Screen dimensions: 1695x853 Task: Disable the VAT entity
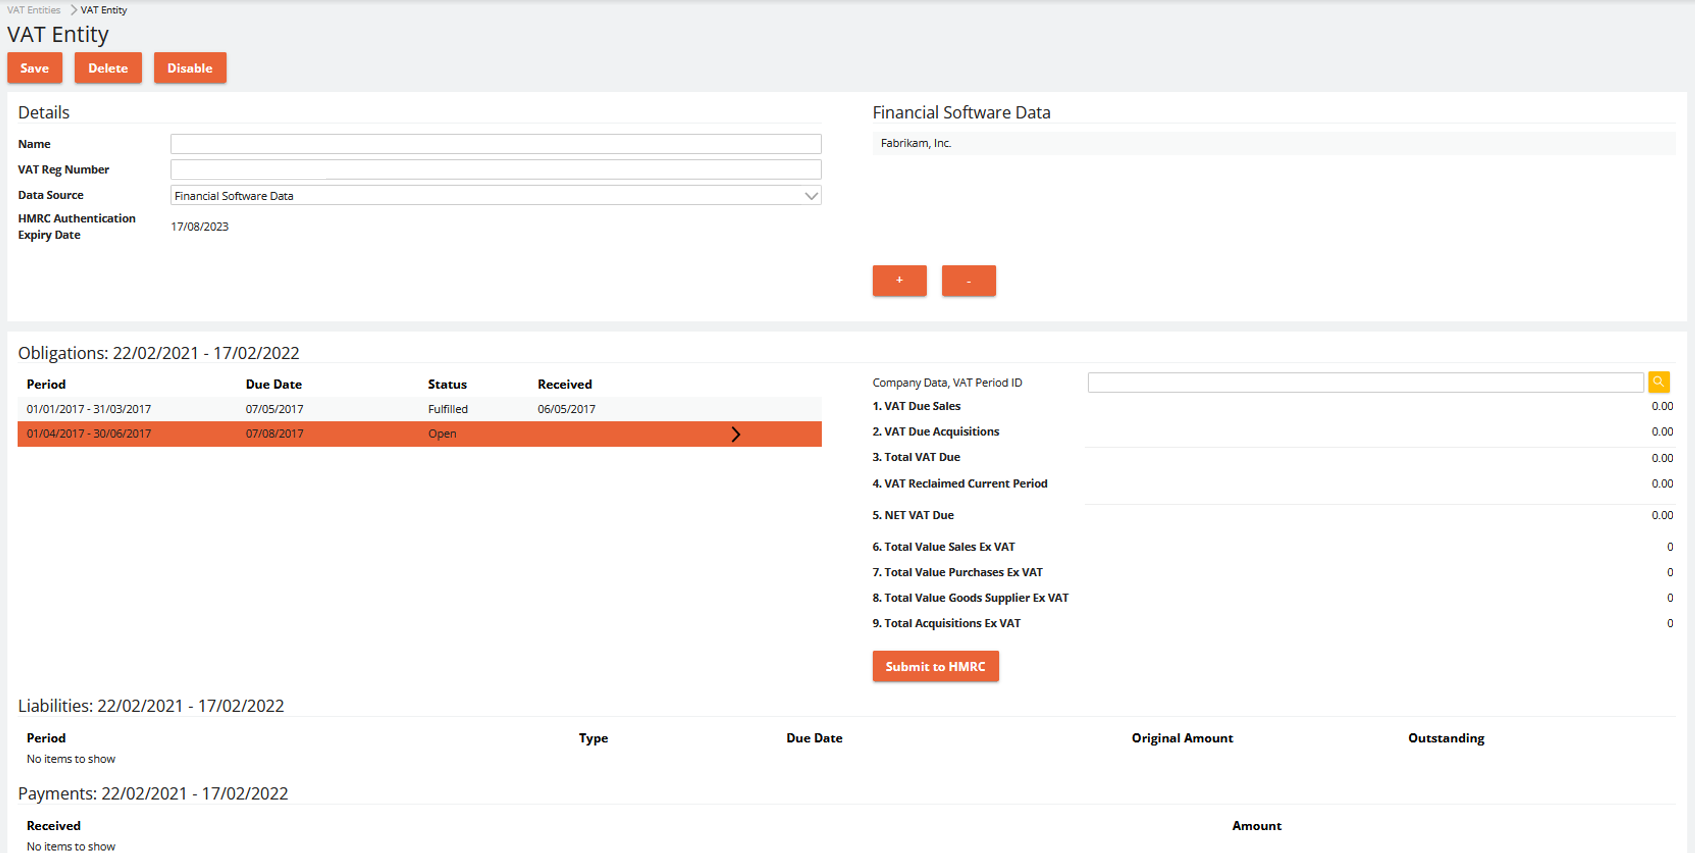[x=190, y=68]
